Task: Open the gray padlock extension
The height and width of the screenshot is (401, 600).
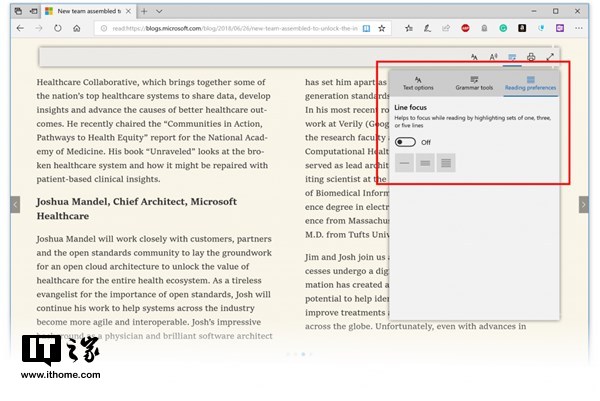Action: [484, 28]
